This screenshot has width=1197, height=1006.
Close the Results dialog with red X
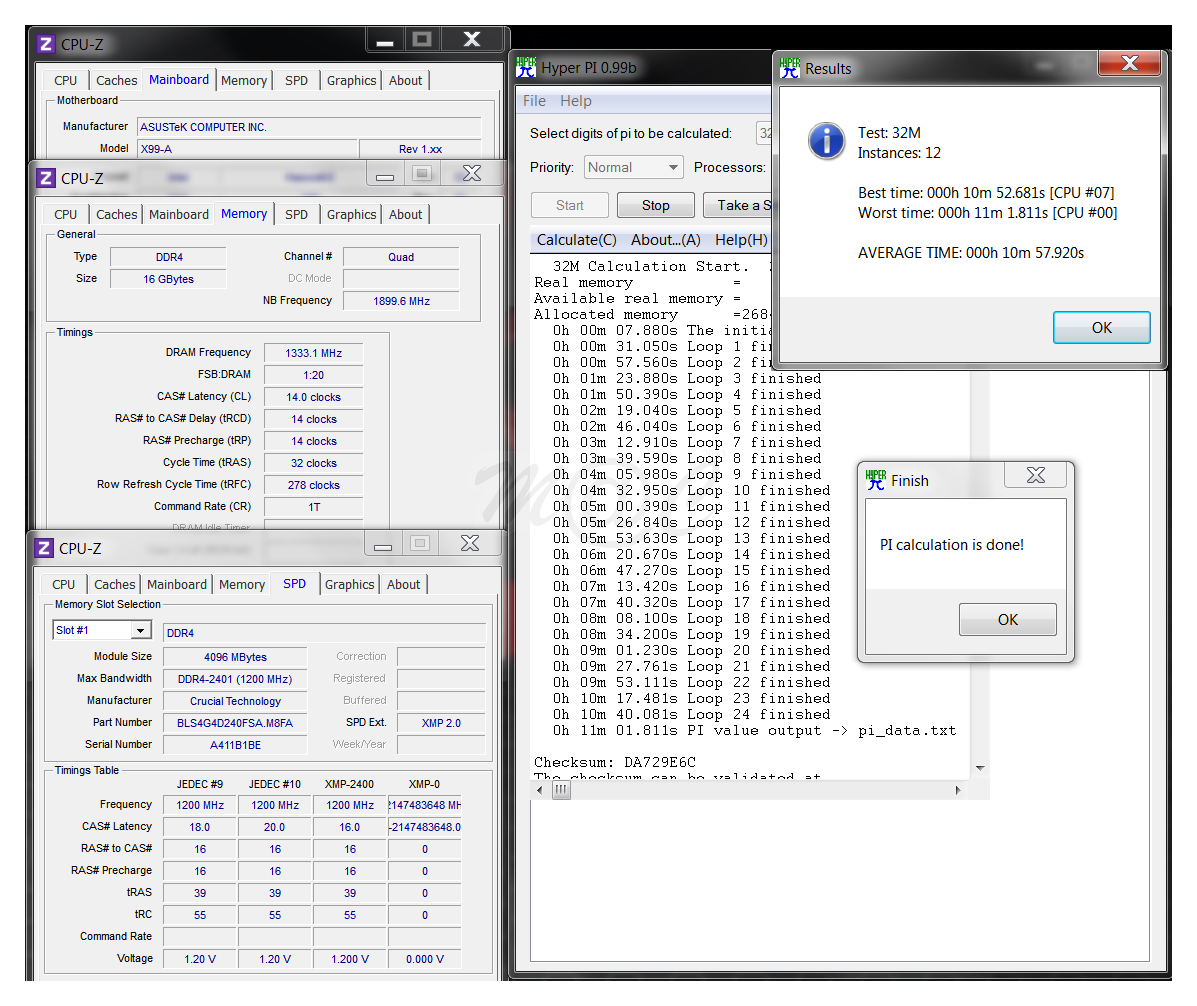tap(1130, 63)
